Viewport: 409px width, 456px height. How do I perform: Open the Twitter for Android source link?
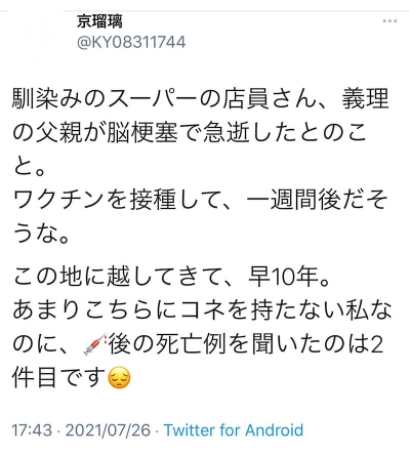pyautogui.click(x=234, y=430)
